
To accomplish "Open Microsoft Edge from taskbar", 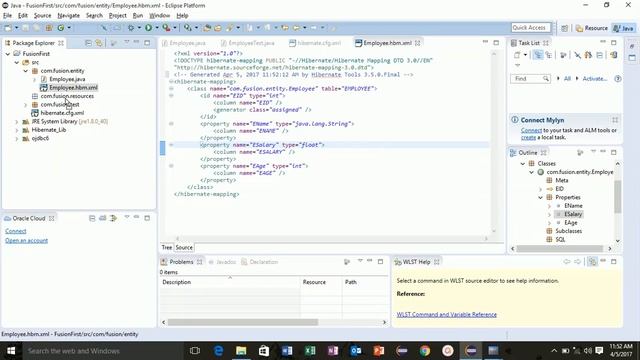I will coord(218,351).
